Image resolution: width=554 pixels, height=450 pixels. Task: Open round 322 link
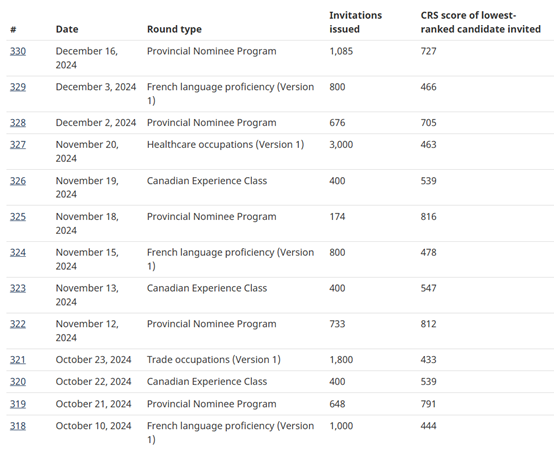[x=18, y=324]
